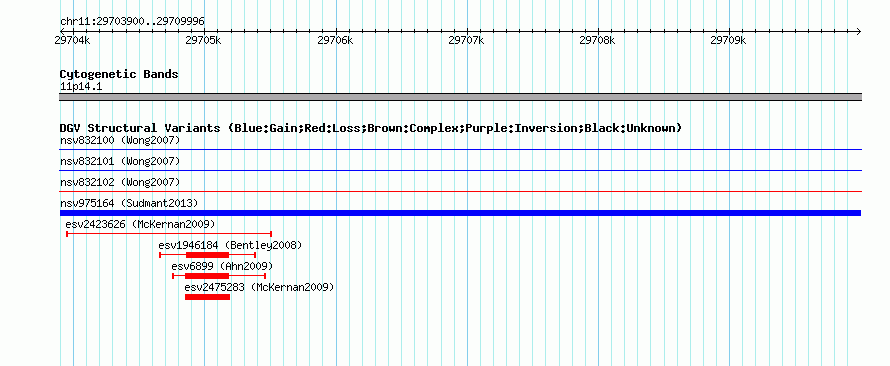Click the 29707k ruler tick label

click(x=466, y=40)
